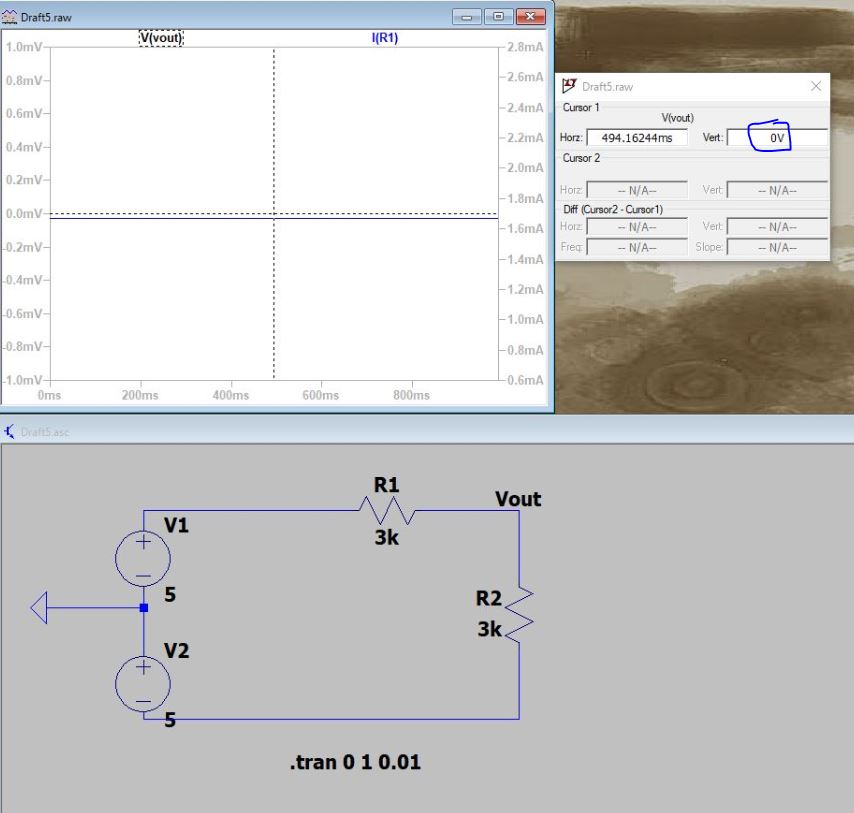Select the V2 voltage source symbol
Viewport: 854px width, 813px height.
pyautogui.click(x=143, y=683)
